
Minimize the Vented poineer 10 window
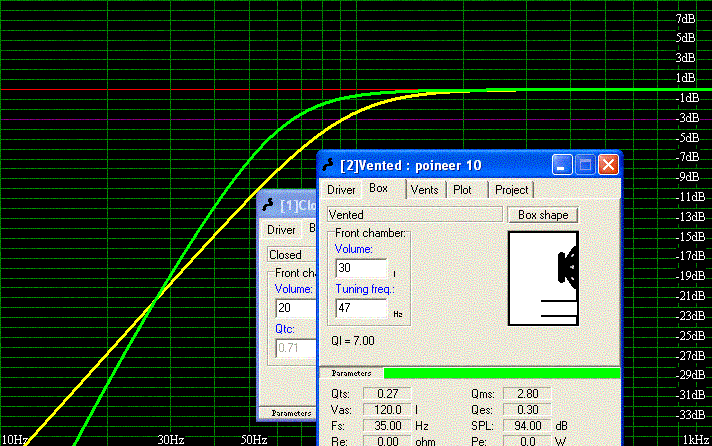pyautogui.click(x=562, y=164)
